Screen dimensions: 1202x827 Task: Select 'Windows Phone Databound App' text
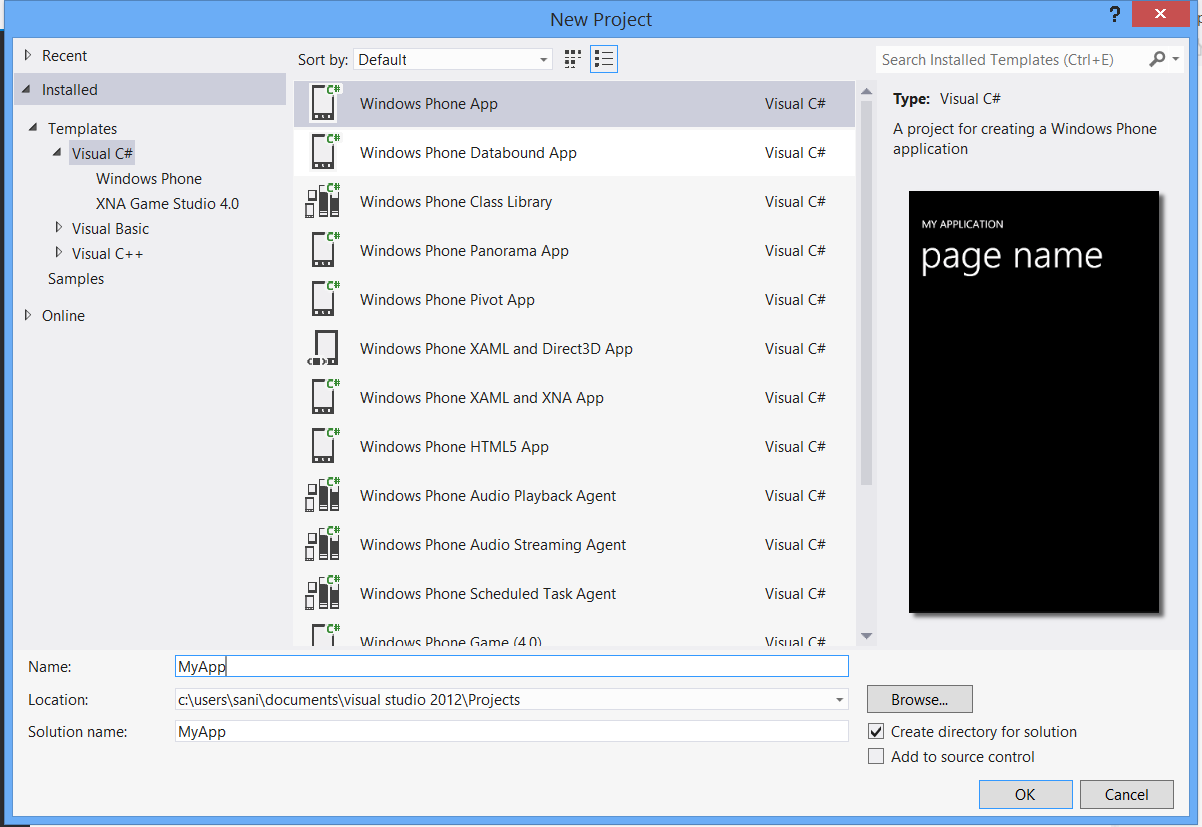pyautogui.click(x=468, y=153)
